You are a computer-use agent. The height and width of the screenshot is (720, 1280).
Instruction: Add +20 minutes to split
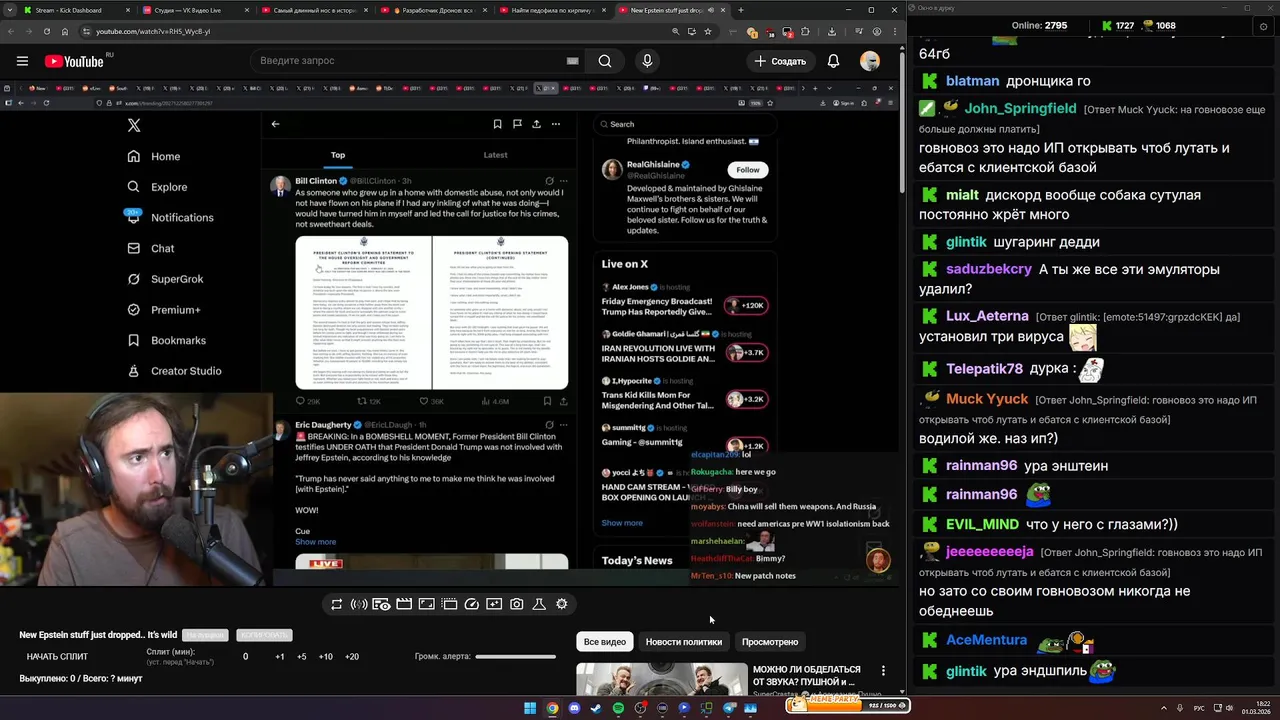coord(352,657)
